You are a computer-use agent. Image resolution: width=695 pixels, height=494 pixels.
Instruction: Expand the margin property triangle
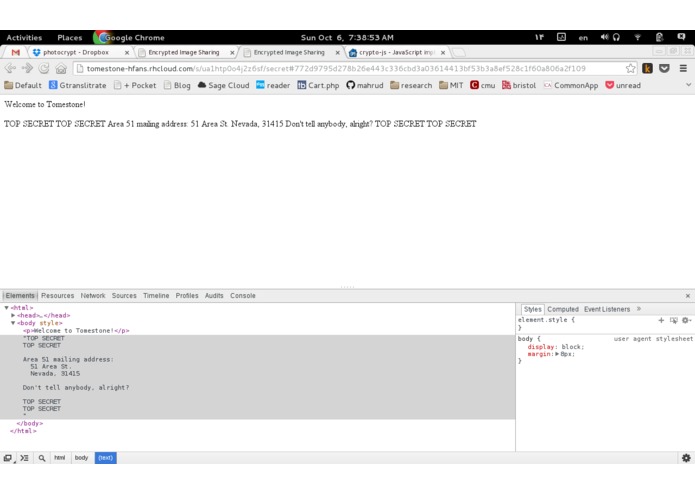click(557, 354)
